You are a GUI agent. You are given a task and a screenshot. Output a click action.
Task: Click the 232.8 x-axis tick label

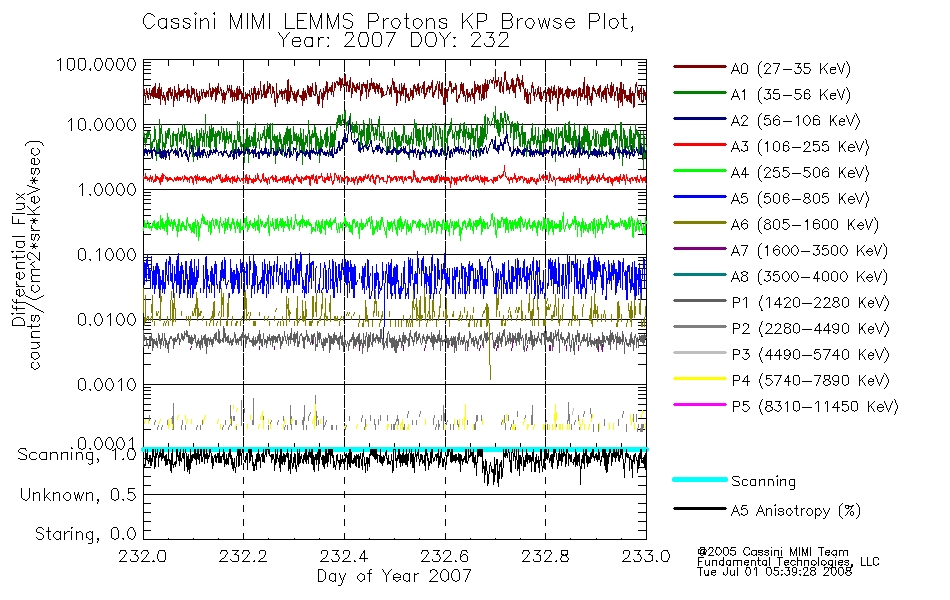click(545, 556)
